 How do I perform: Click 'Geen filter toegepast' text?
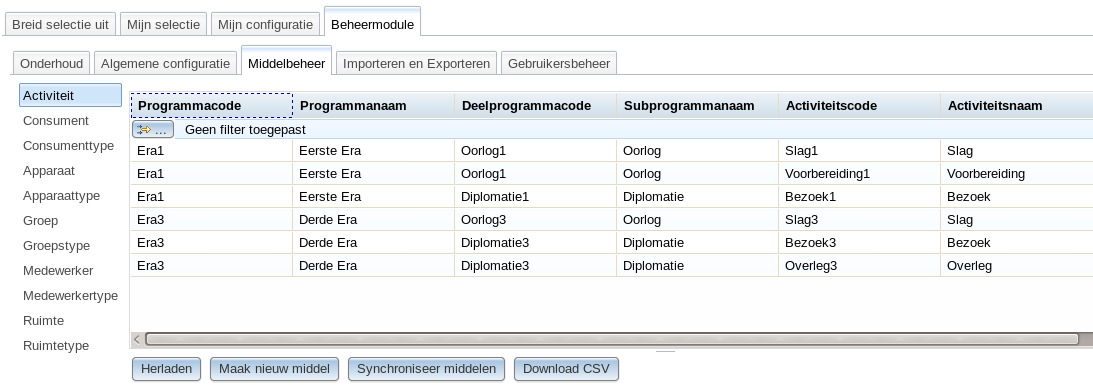tap(245, 130)
